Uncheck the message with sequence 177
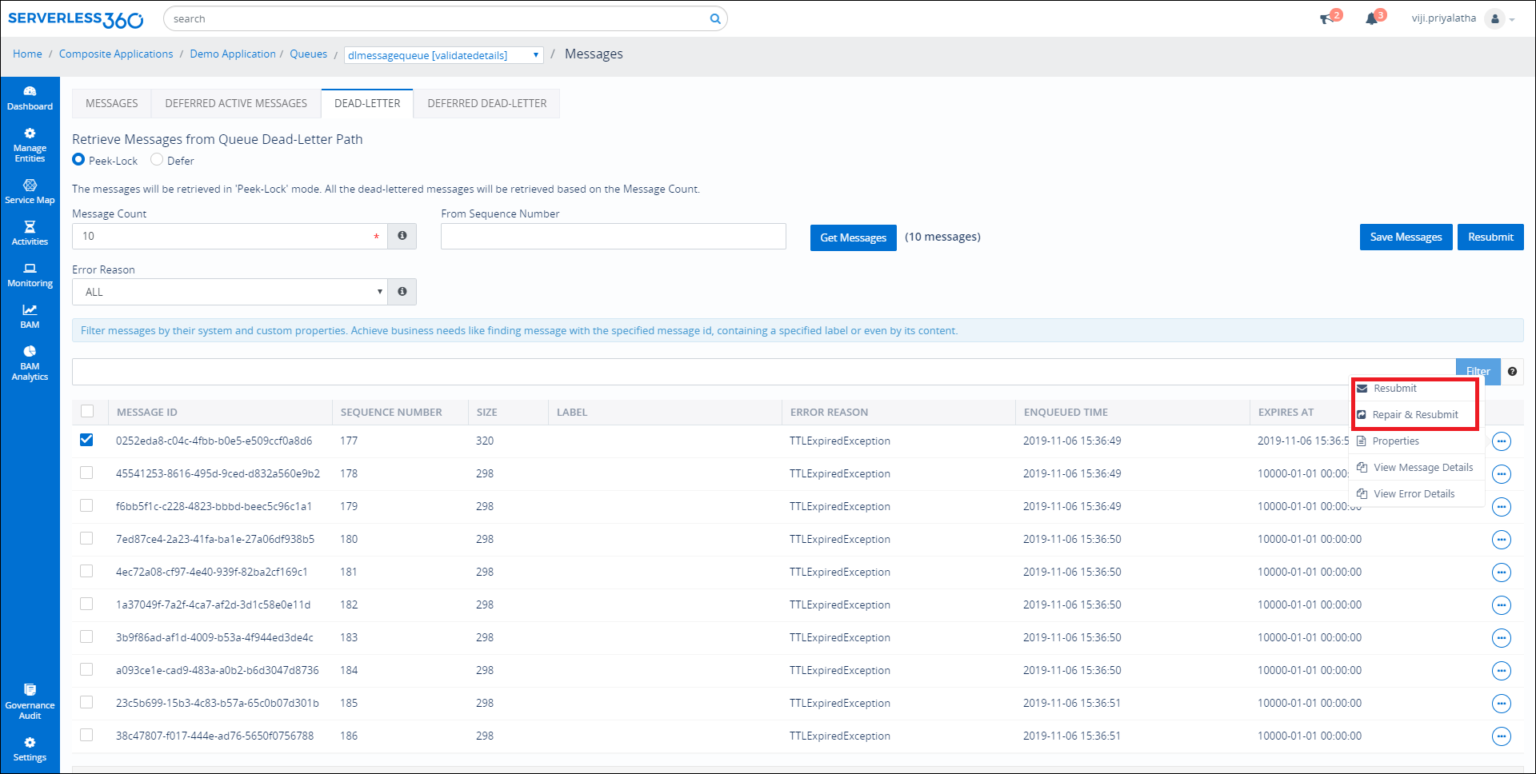 pyautogui.click(x=87, y=440)
